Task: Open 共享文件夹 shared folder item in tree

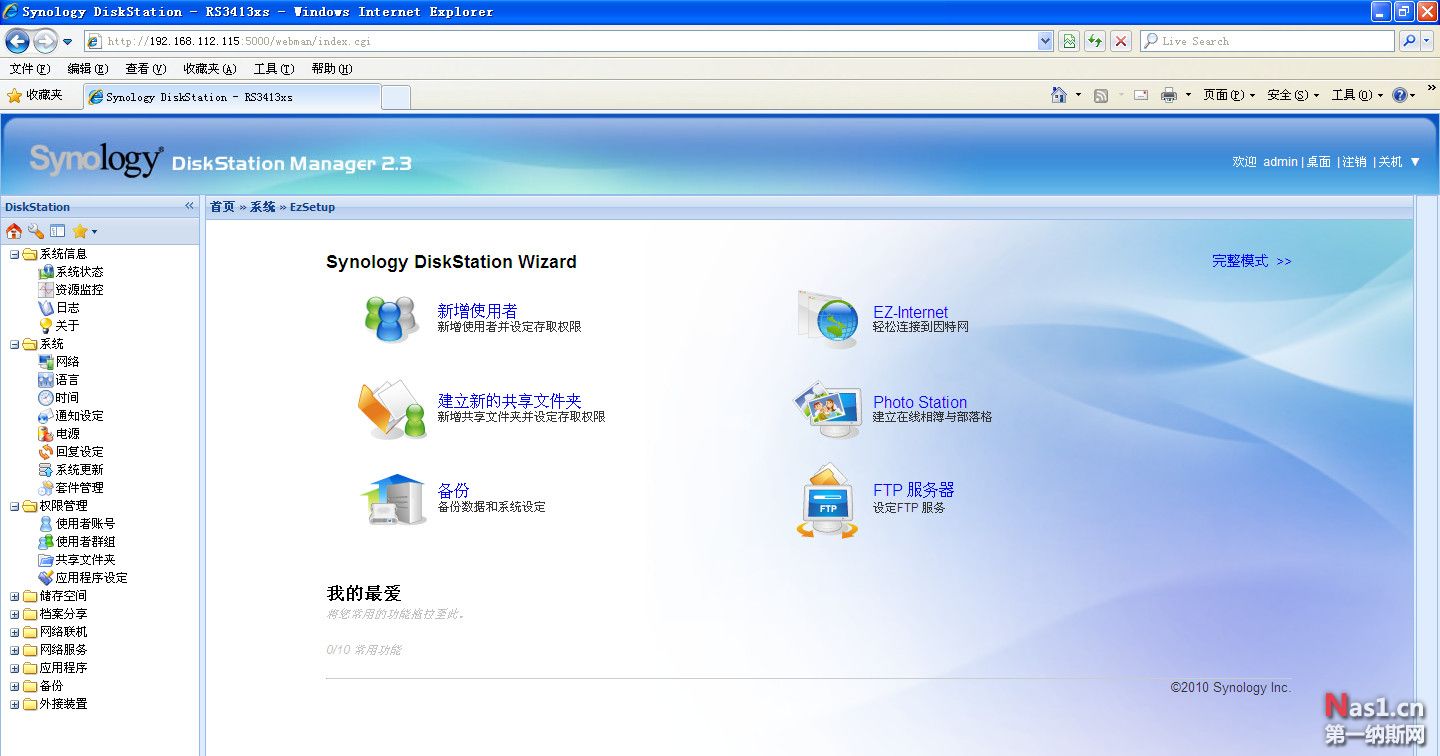Action: pos(85,560)
